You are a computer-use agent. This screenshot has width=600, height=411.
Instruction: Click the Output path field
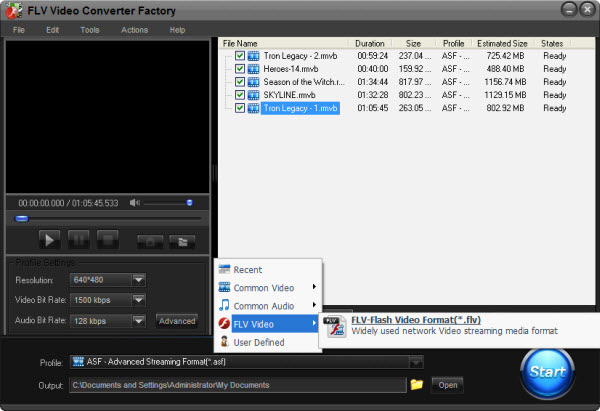(x=237, y=385)
